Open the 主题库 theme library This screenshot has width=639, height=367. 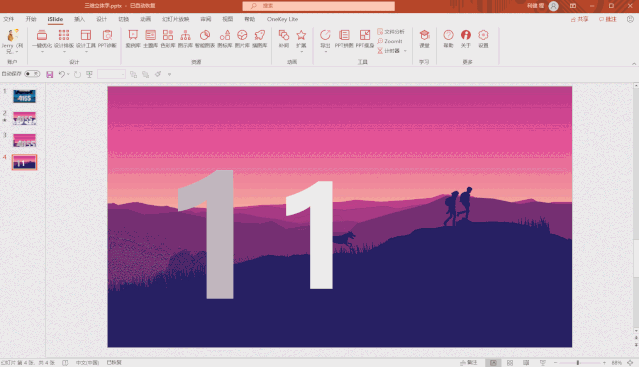(x=150, y=39)
